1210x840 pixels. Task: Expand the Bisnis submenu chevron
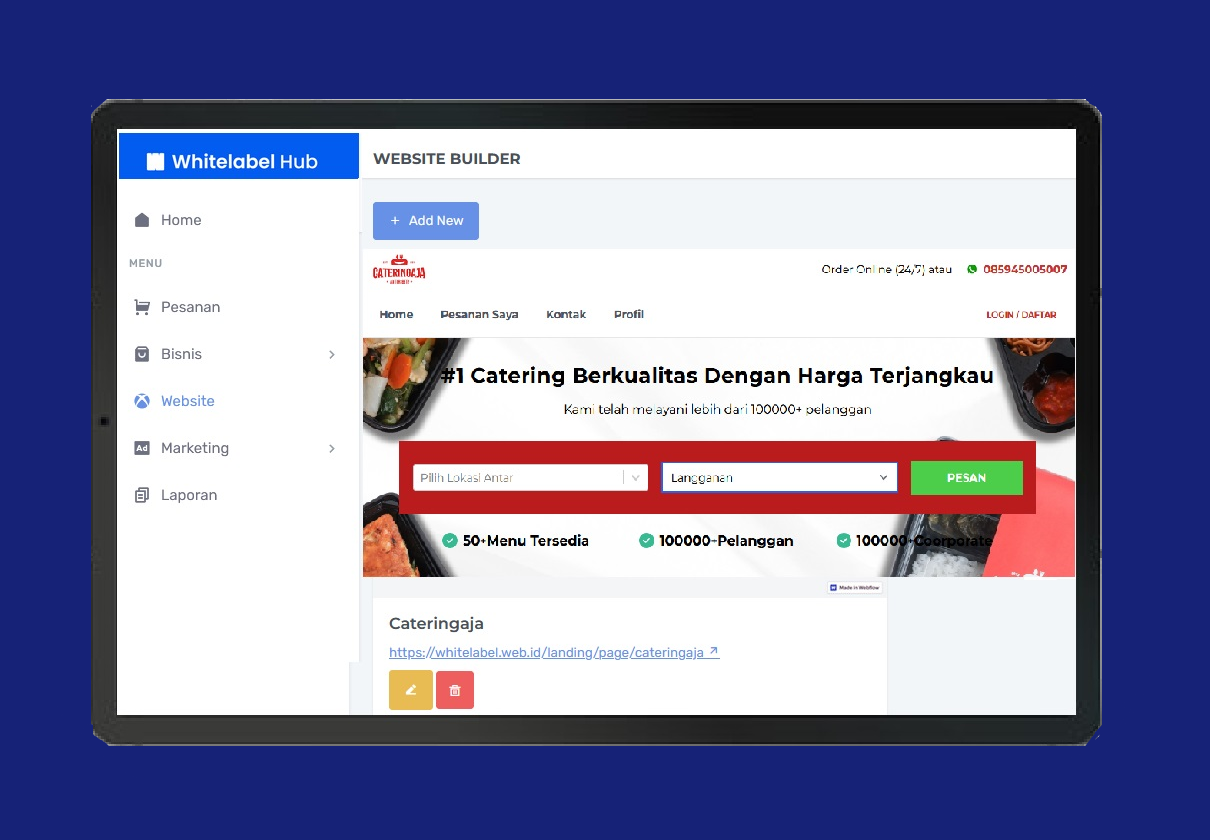[x=332, y=354]
